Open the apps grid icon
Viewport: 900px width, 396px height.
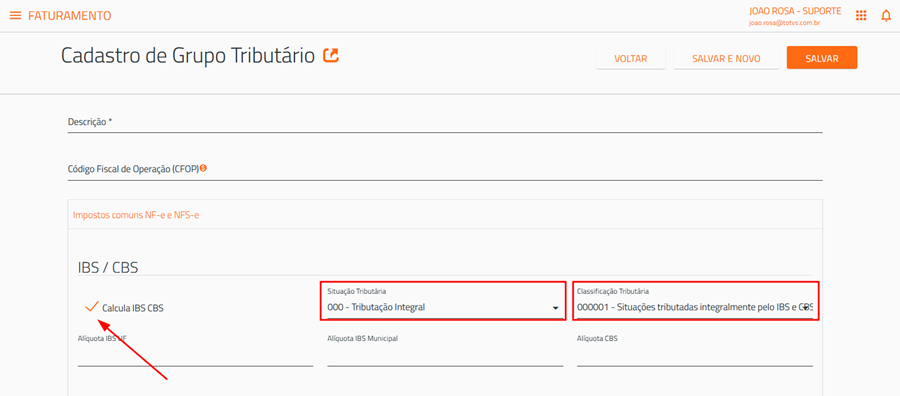click(x=861, y=15)
